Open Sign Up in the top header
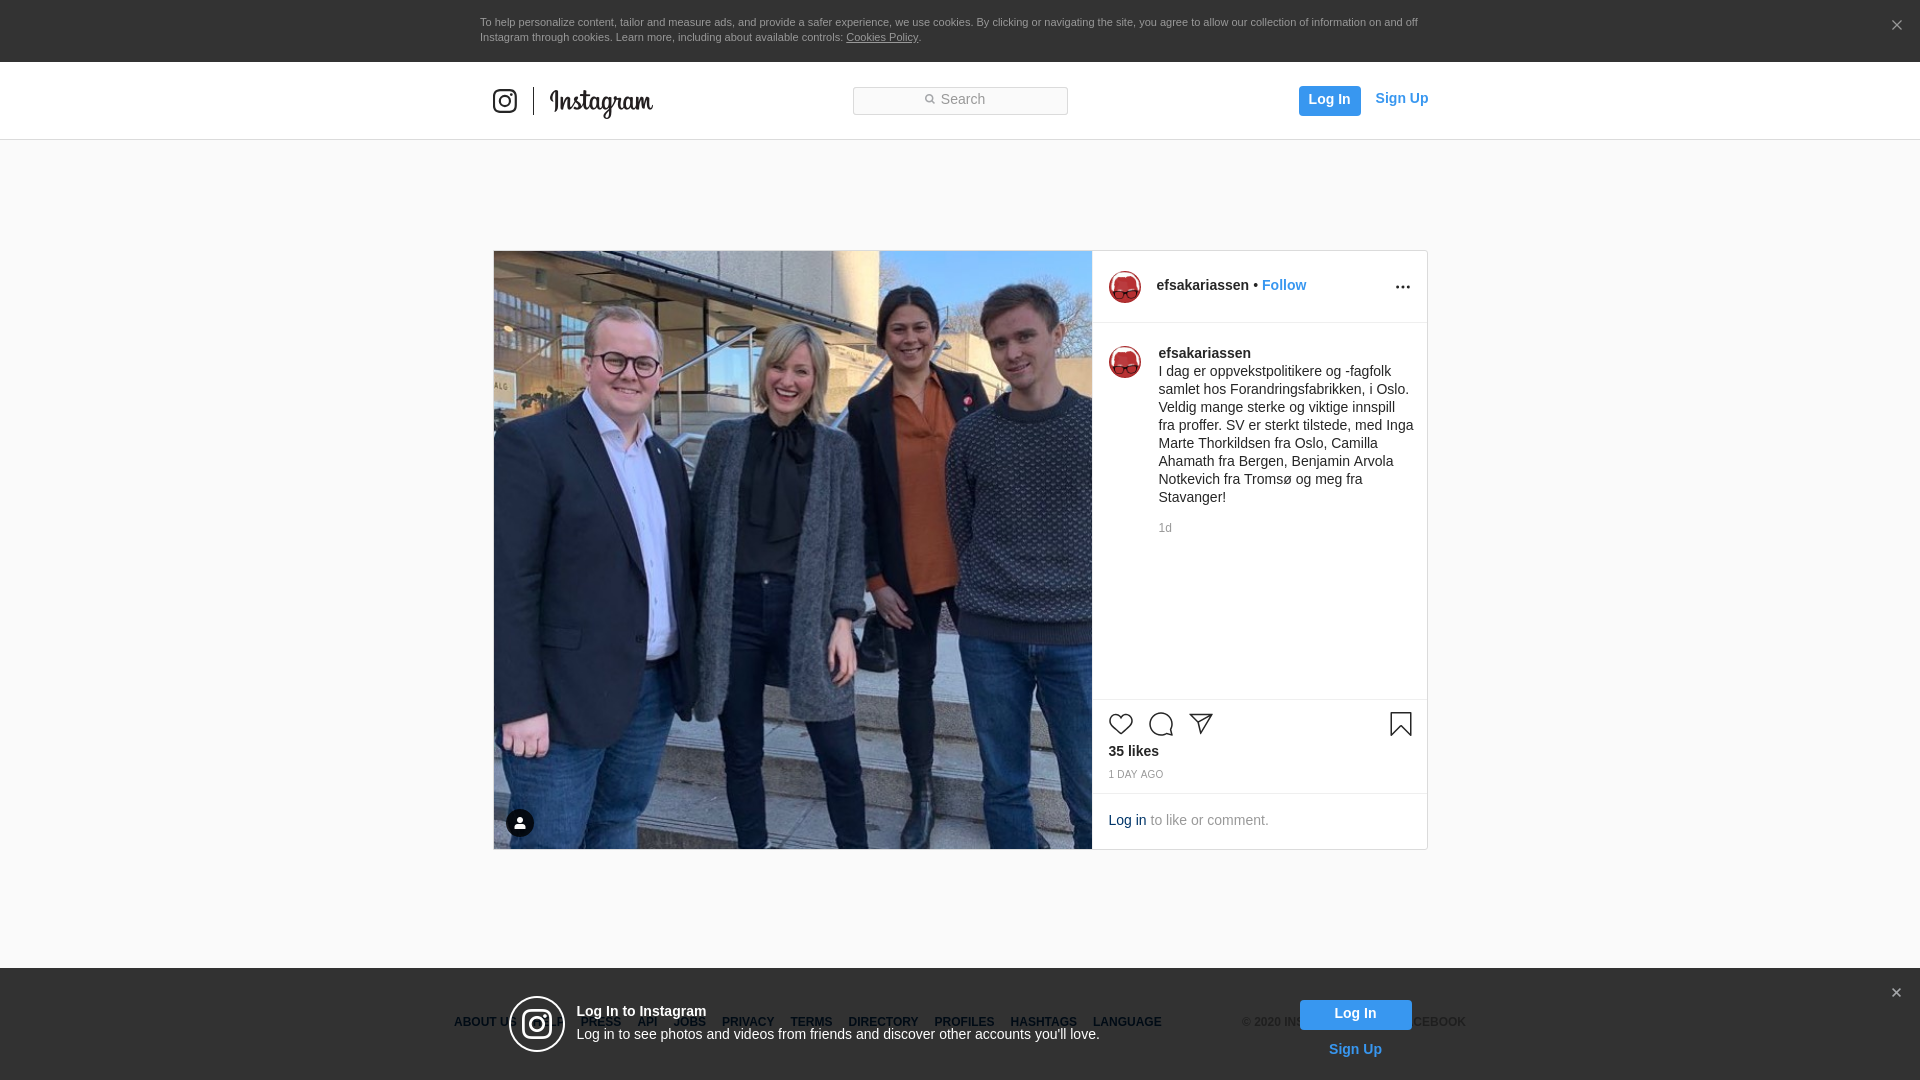This screenshot has height=1080, width=1920. coord(1401,98)
